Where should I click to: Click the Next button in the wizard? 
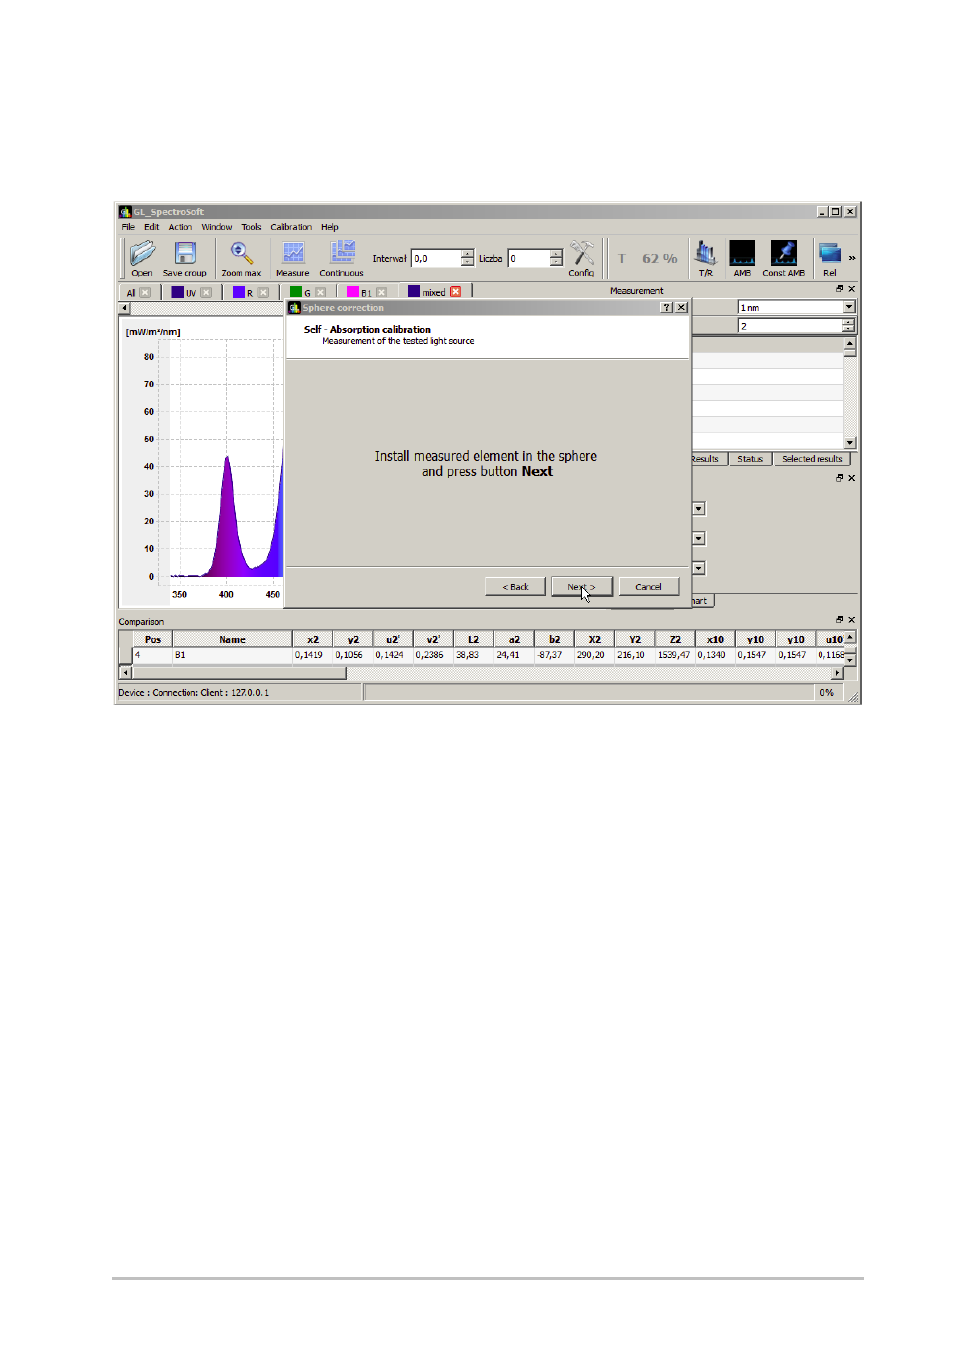tap(581, 587)
